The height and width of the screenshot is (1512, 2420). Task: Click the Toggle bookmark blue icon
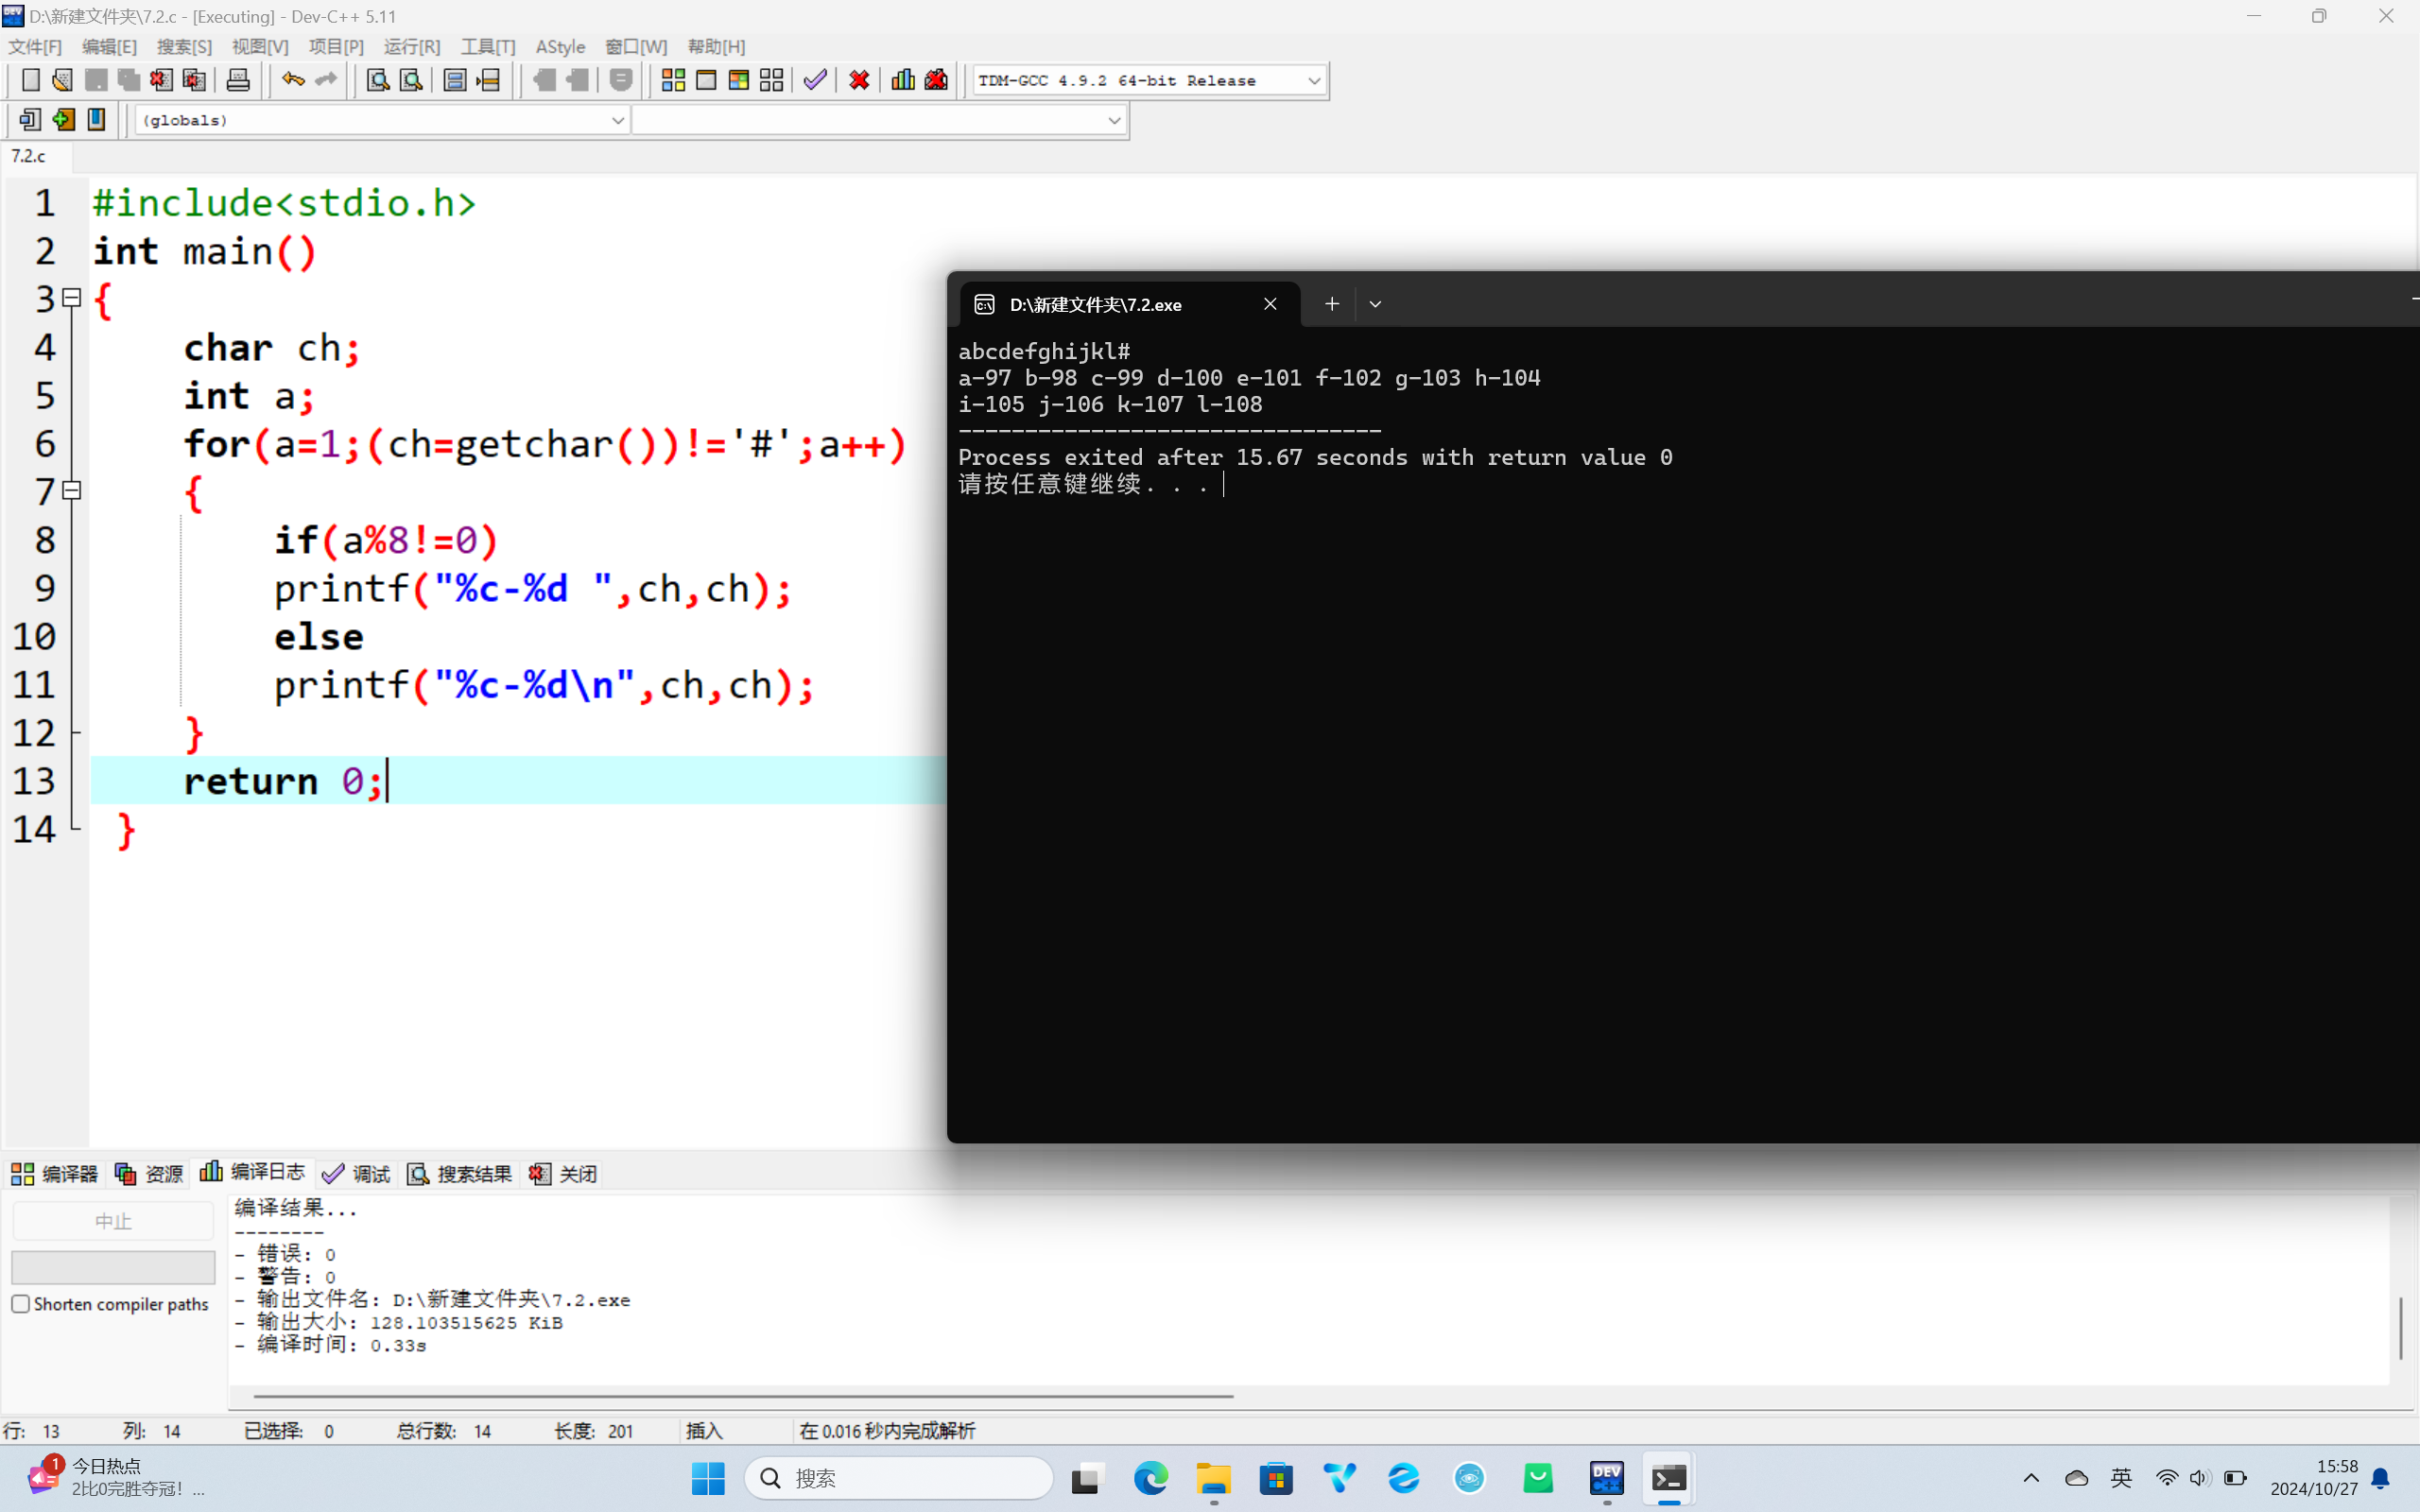(x=96, y=120)
